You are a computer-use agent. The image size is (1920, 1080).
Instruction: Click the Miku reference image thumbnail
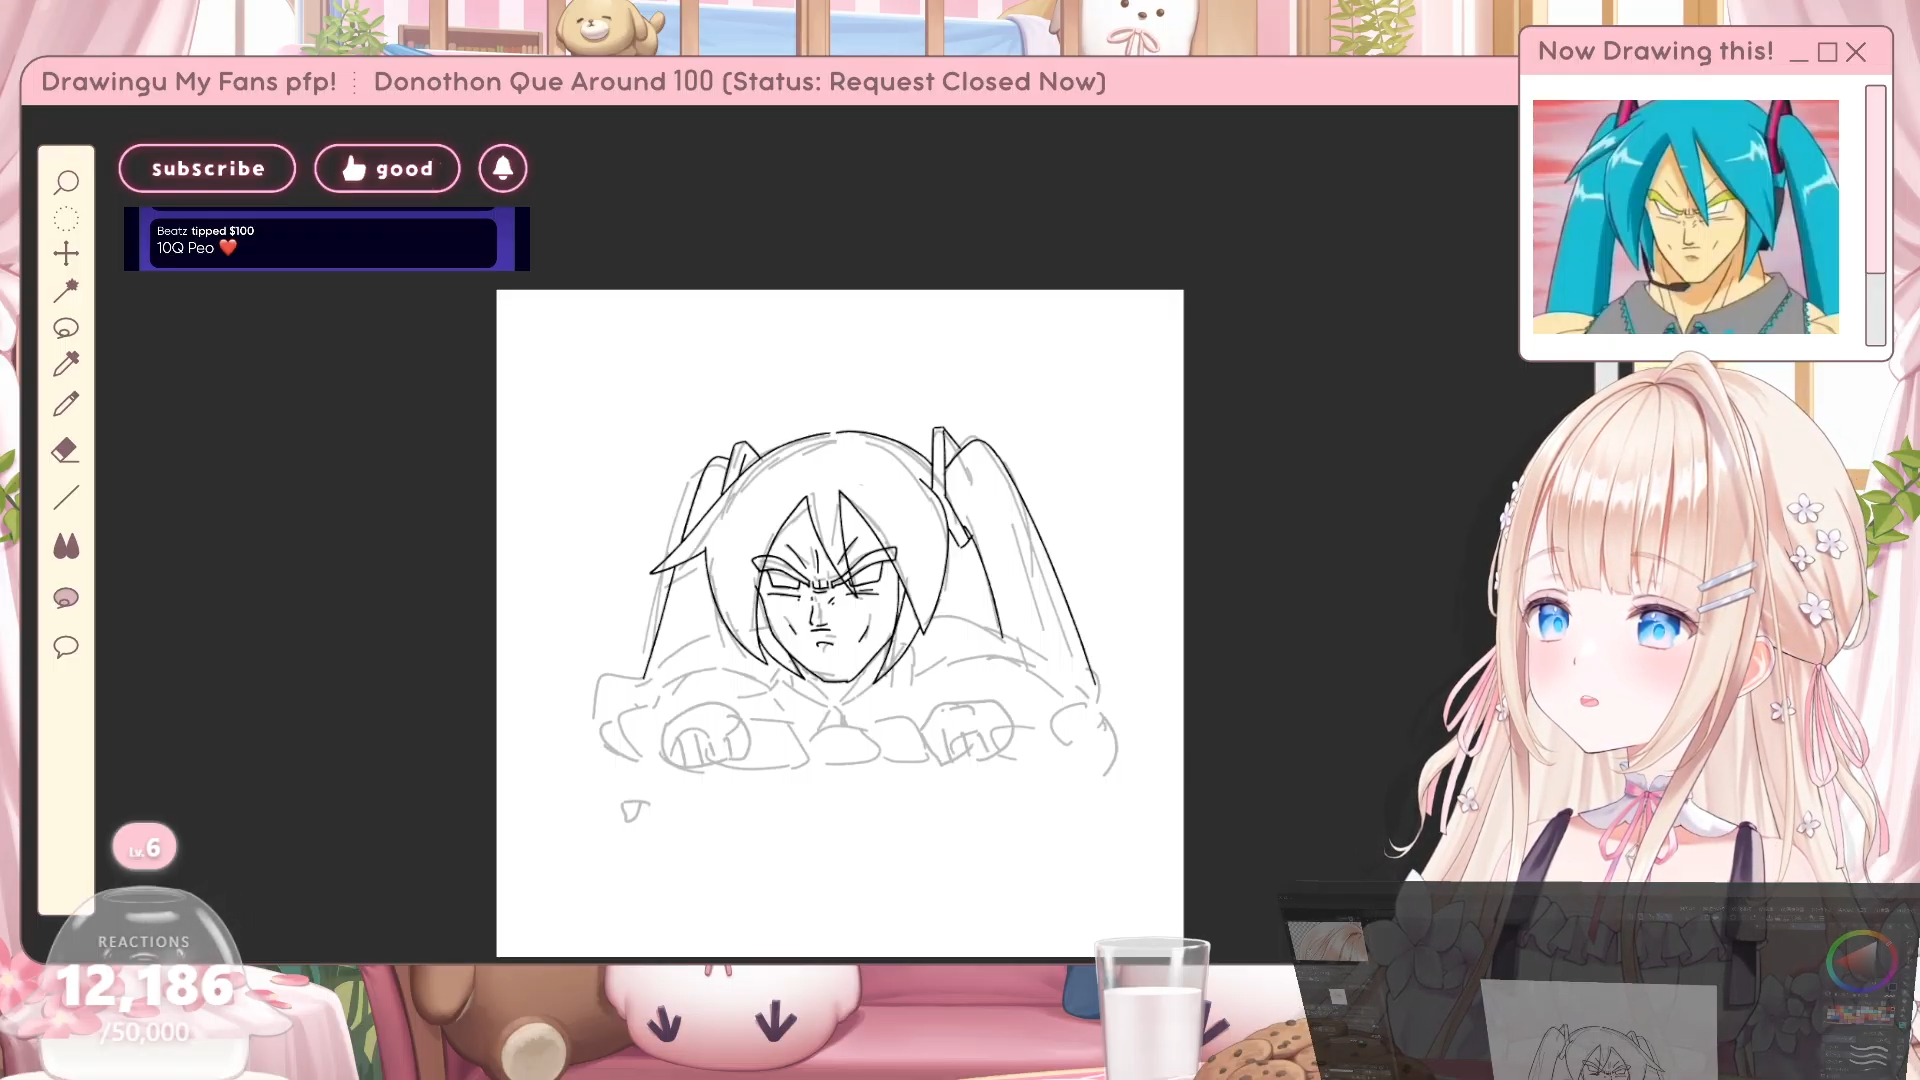[1685, 217]
